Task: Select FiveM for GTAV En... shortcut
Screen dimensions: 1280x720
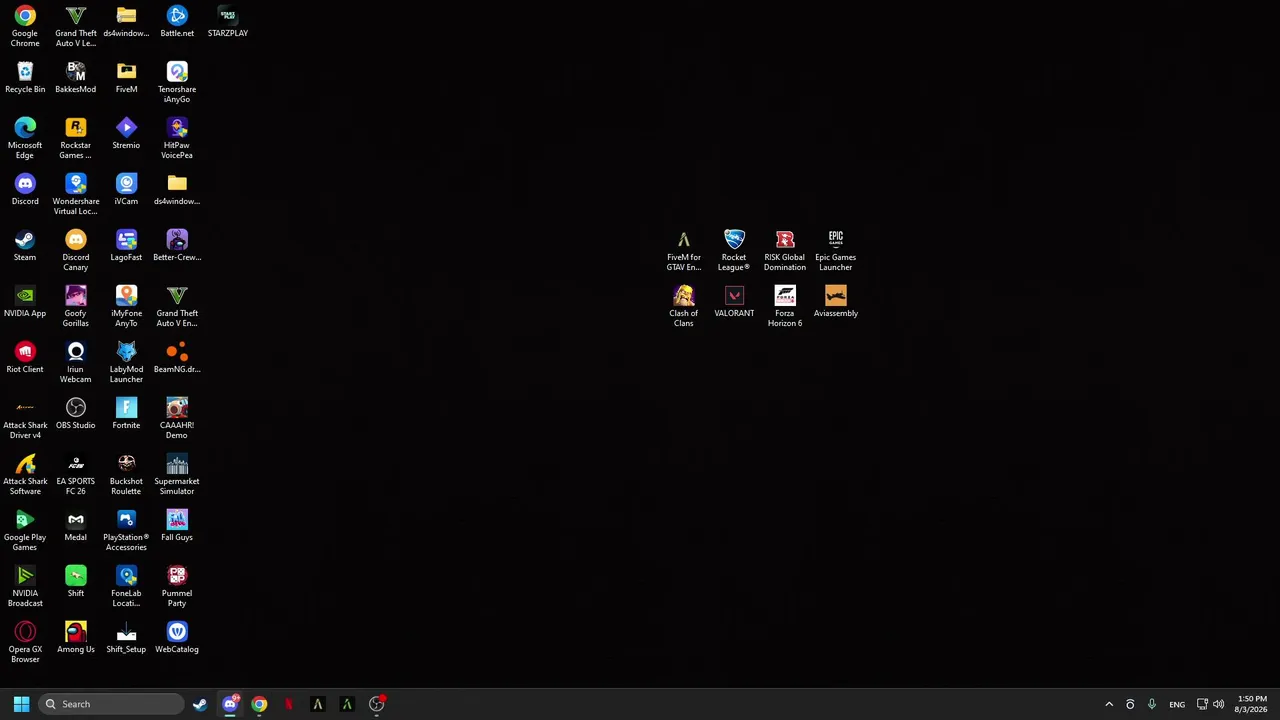Action: tap(684, 250)
